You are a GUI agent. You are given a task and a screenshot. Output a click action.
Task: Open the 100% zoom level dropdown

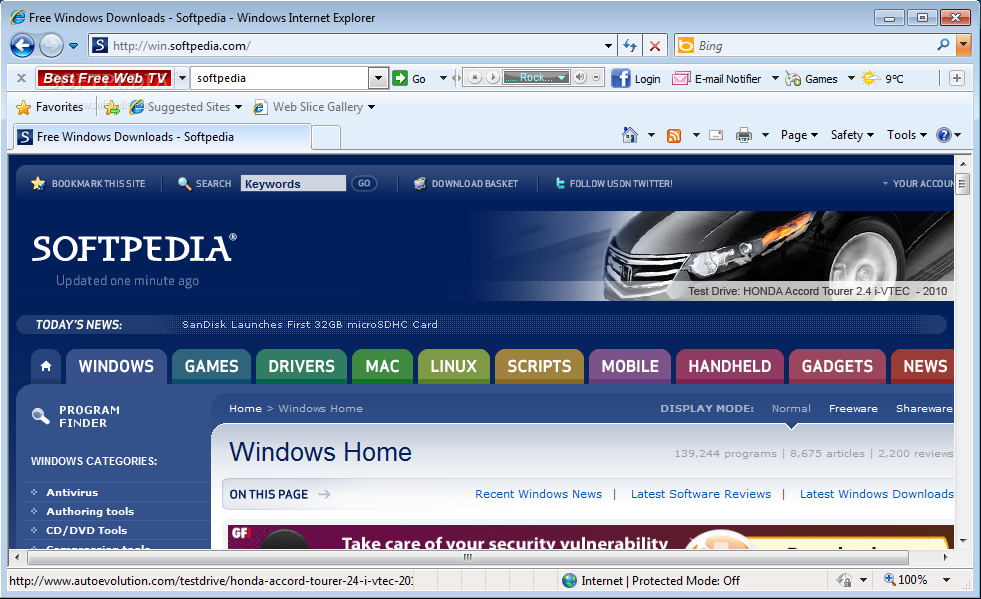pyautogui.click(x=947, y=580)
